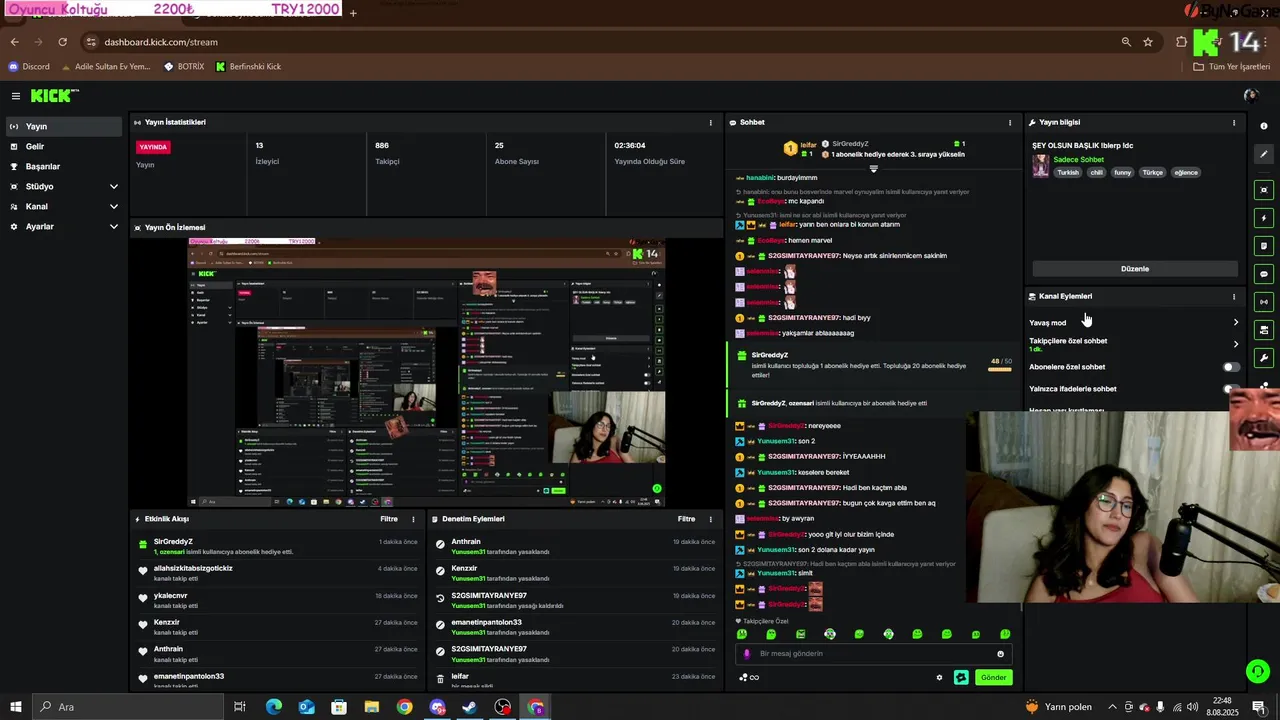The image size is (1280, 720).
Task: Go to Gelir in the sidebar
Action: 65,146
